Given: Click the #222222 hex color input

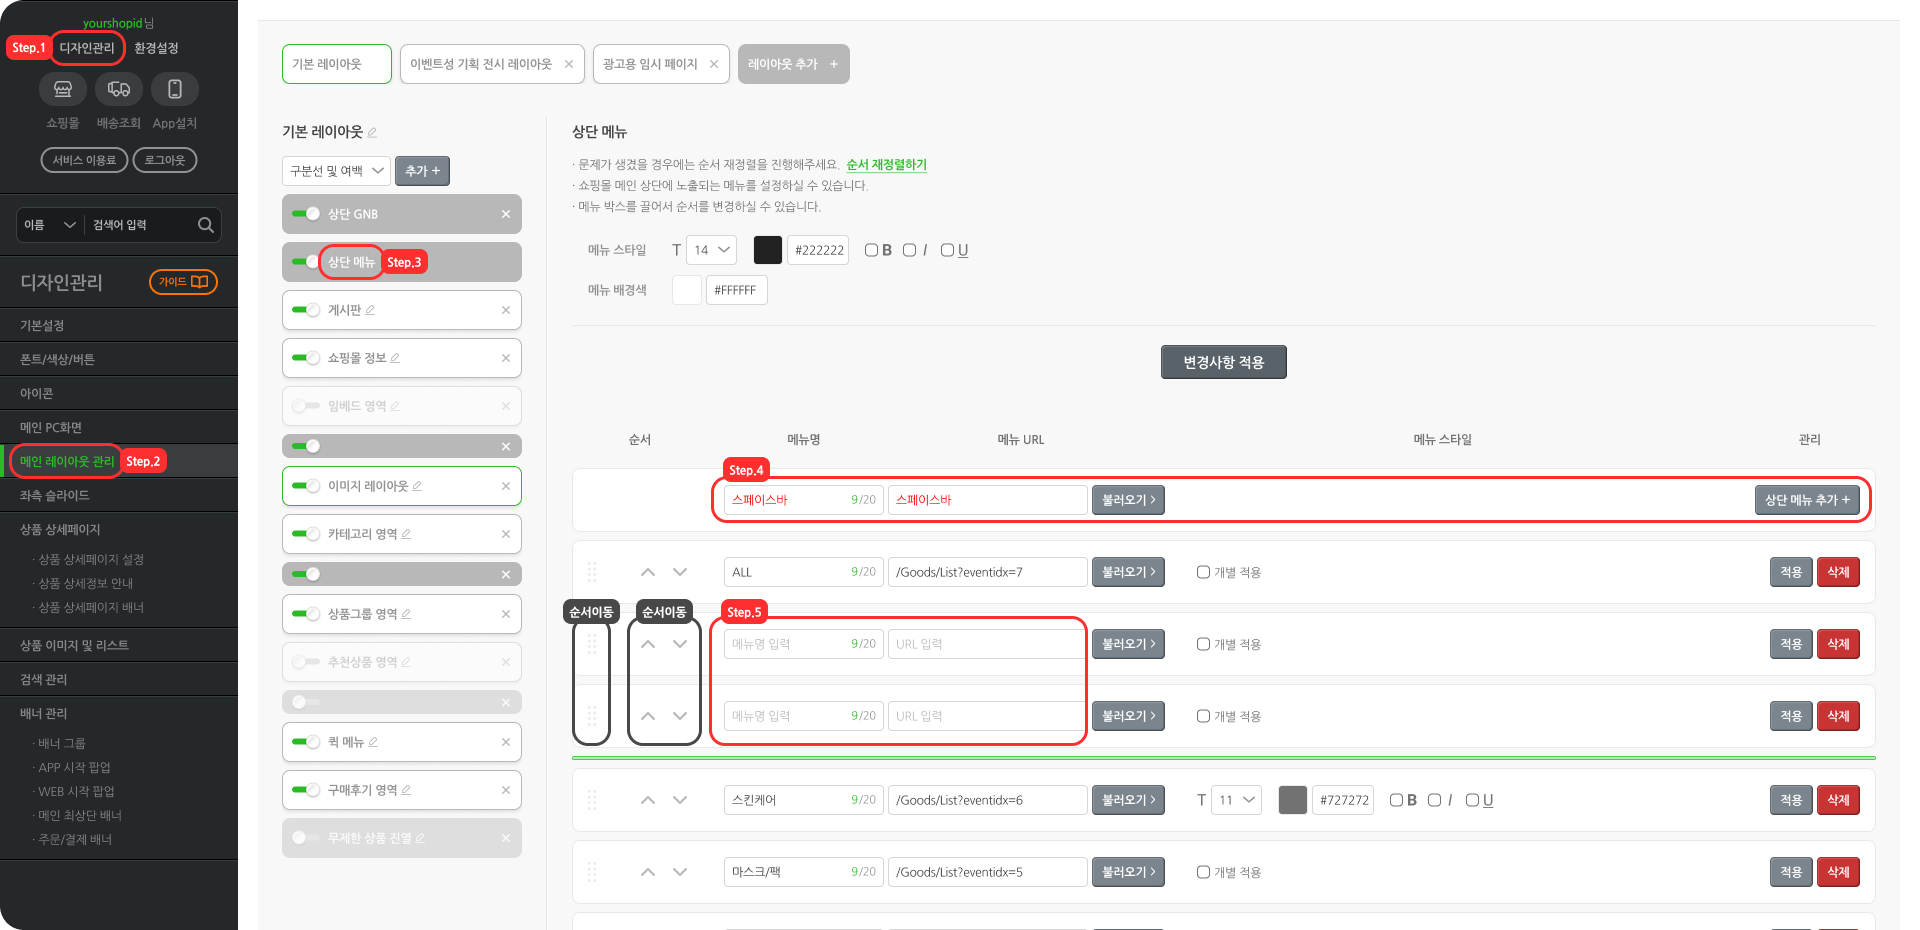Looking at the screenshot, I should click(818, 250).
